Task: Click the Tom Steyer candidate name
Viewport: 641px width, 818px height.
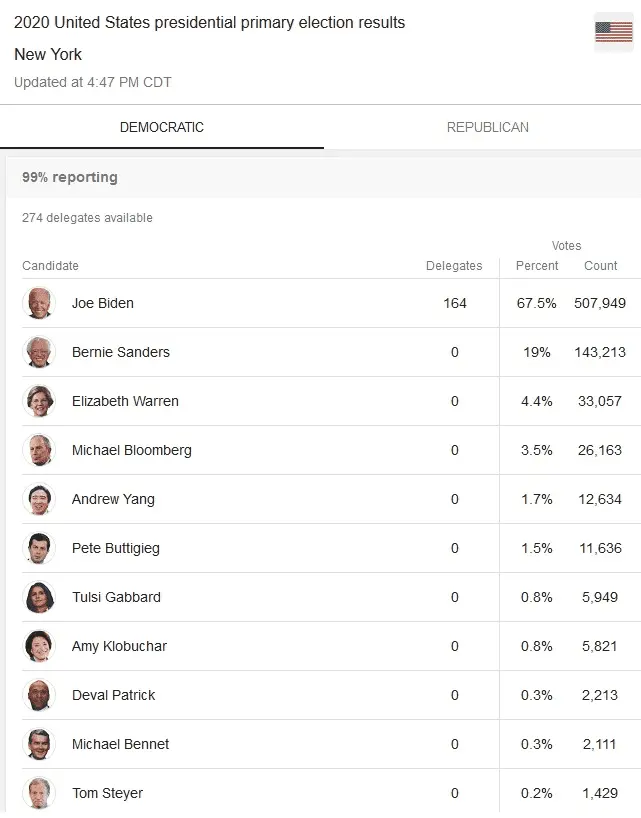Action: click(x=107, y=793)
